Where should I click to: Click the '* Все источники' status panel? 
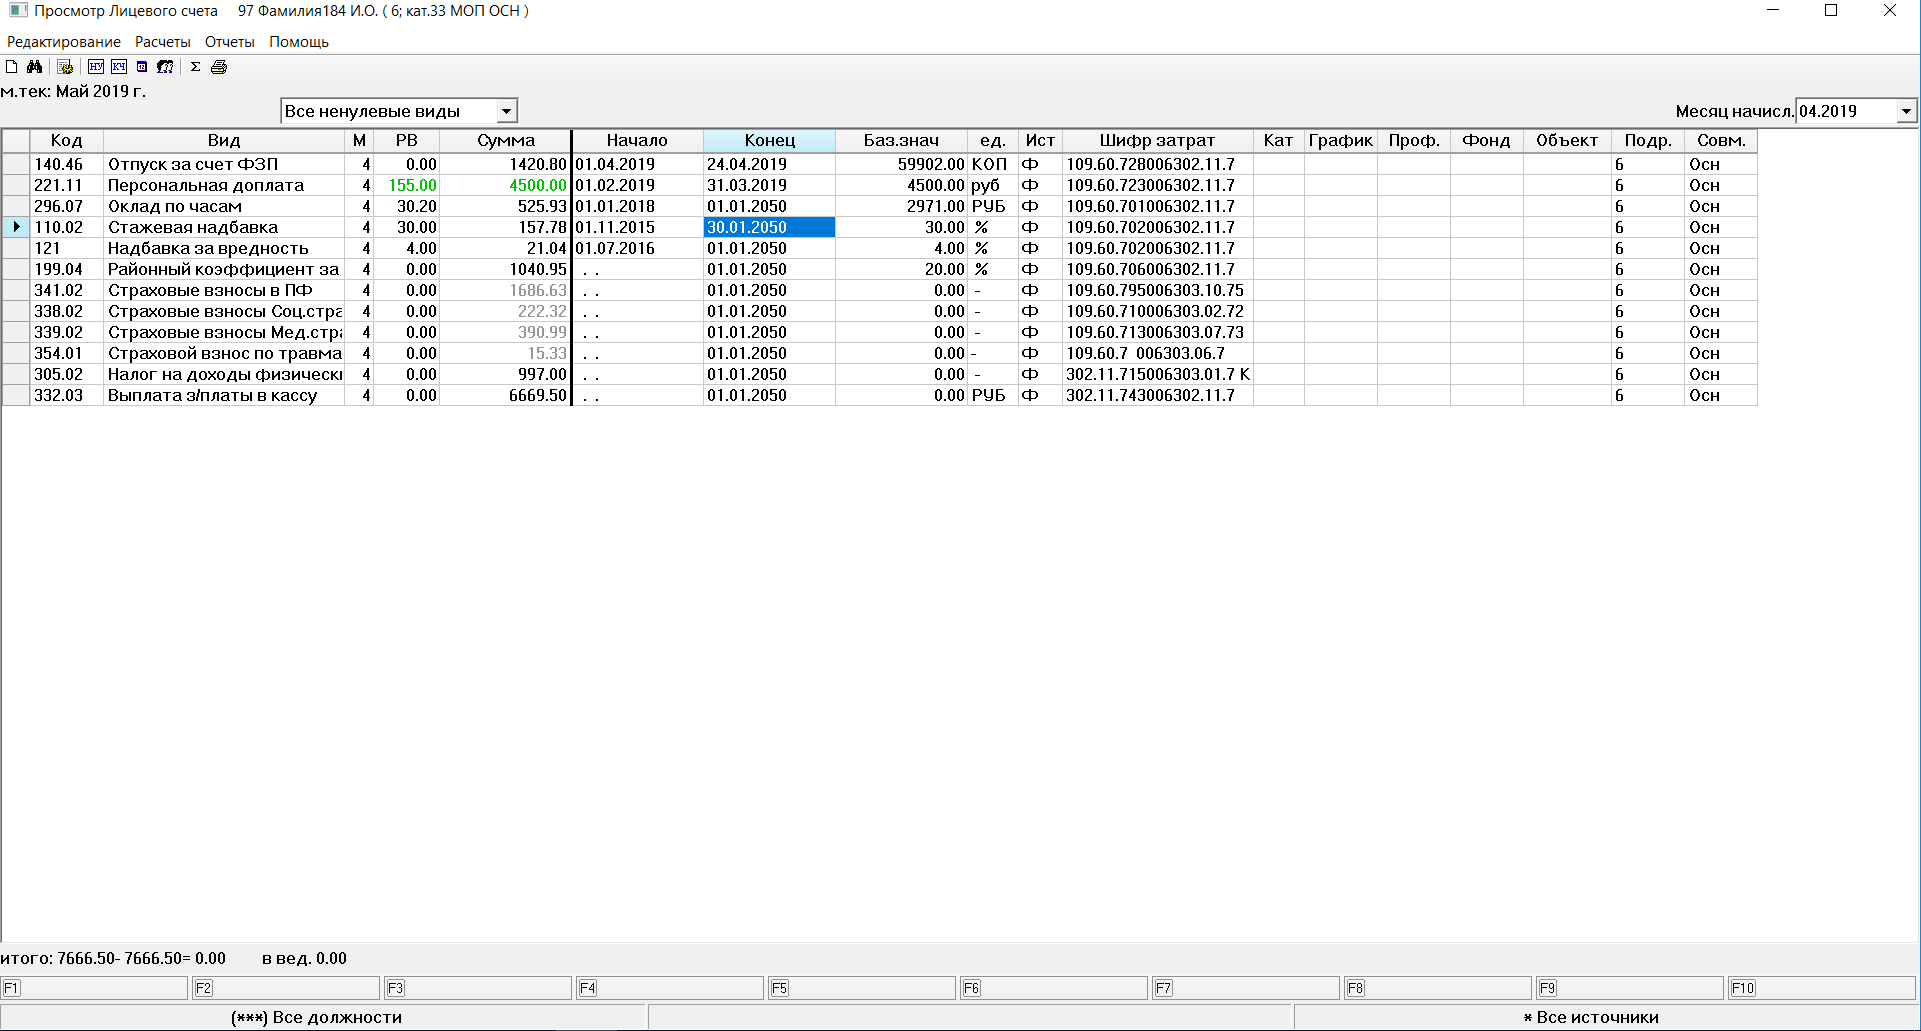1605,1017
